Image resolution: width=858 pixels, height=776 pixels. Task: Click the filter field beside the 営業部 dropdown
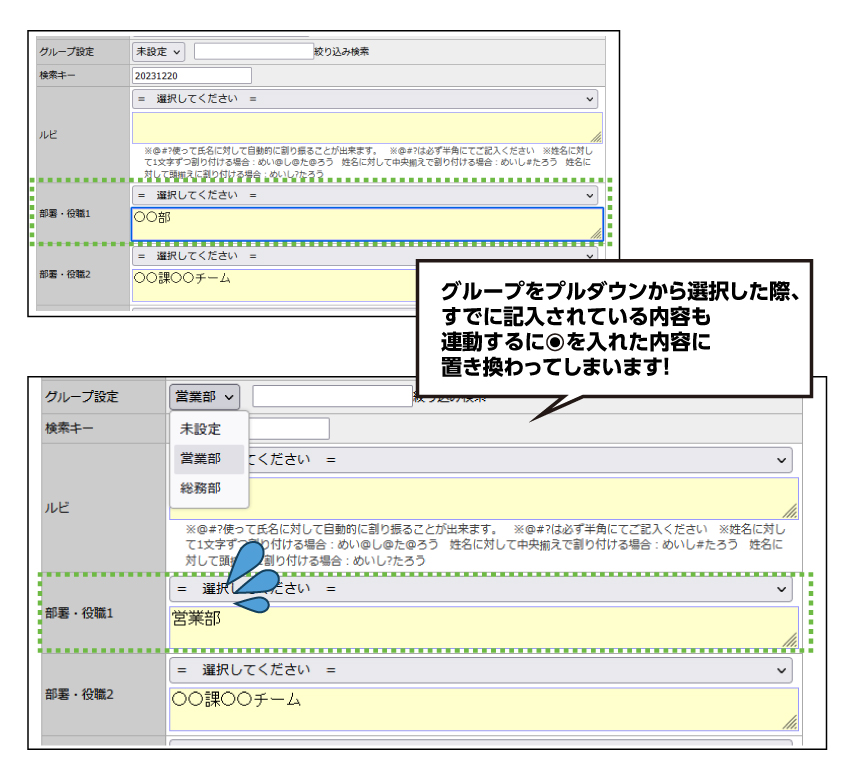tap(332, 397)
